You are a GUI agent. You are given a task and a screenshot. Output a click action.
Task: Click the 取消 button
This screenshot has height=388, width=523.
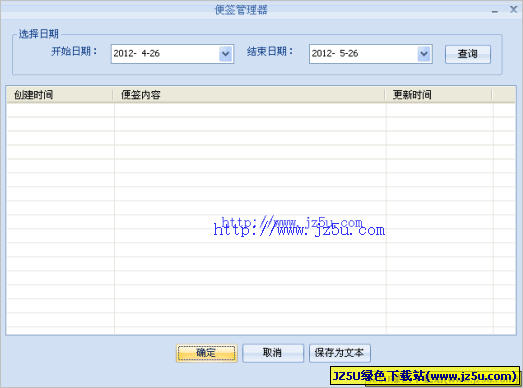[273, 353]
